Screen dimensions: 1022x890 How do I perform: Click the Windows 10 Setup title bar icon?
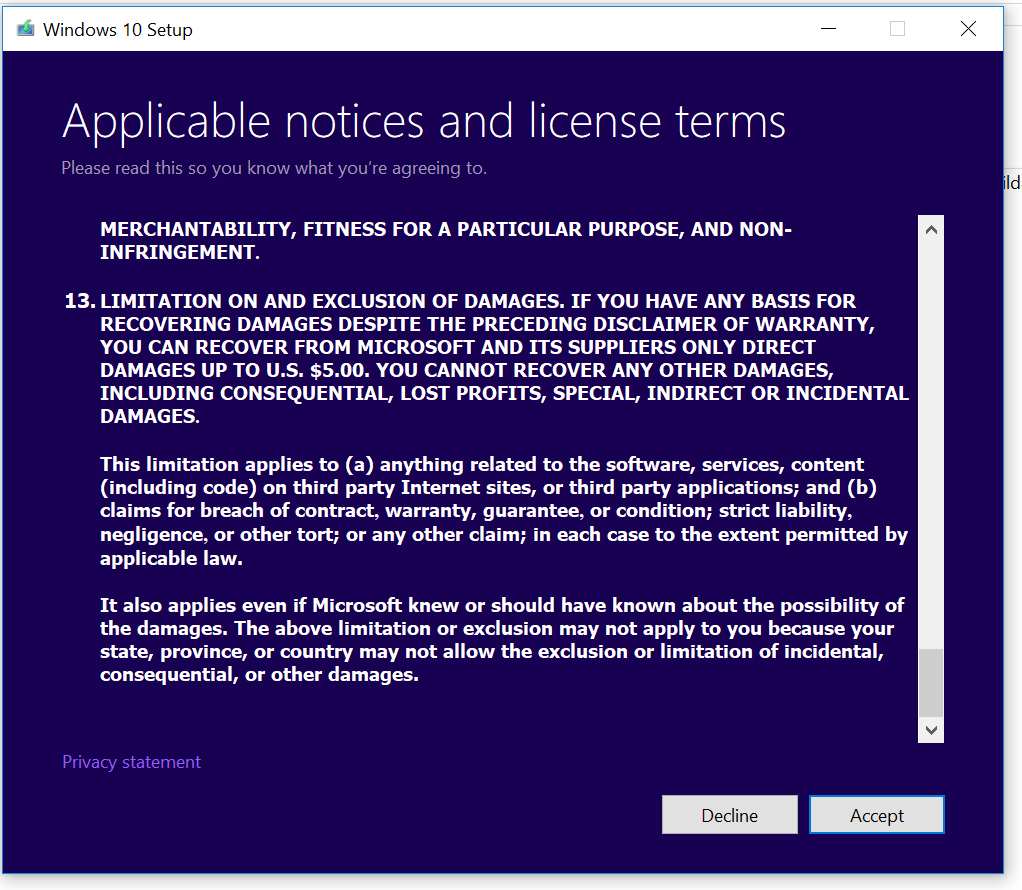(25, 29)
